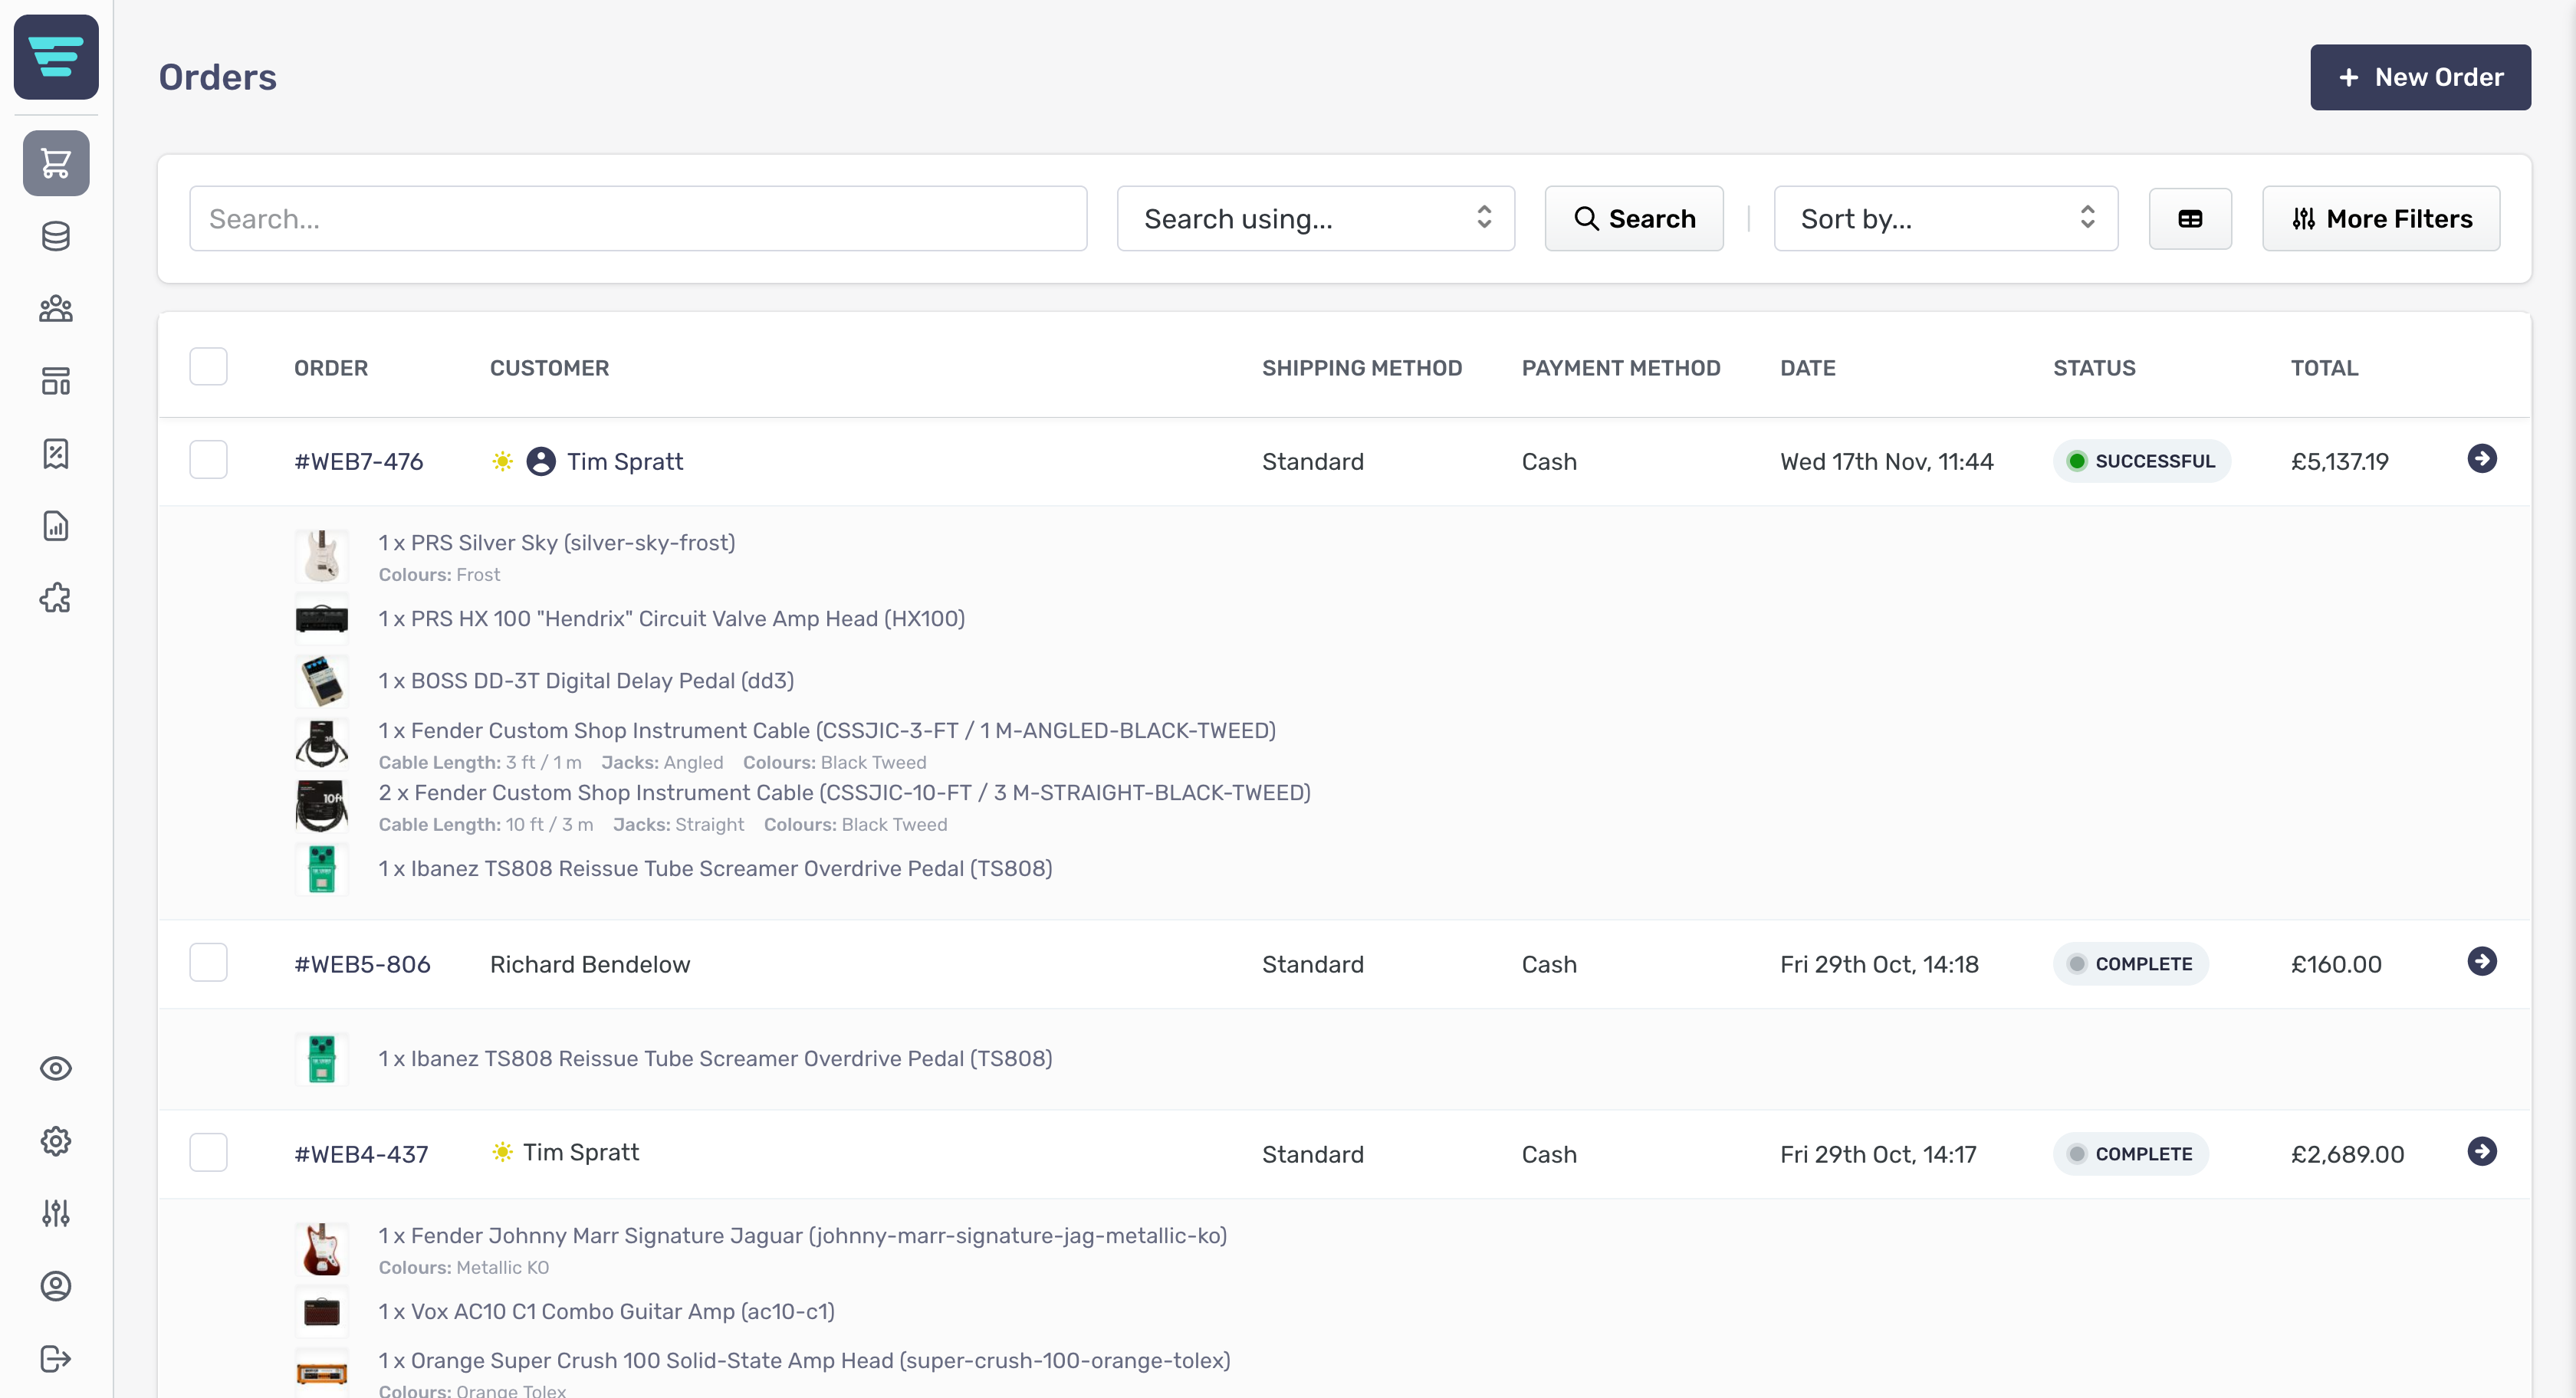Open the 'Sort by...' dropdown
Viewport: 2576px width, 1398px height.
pos(1946,219)
